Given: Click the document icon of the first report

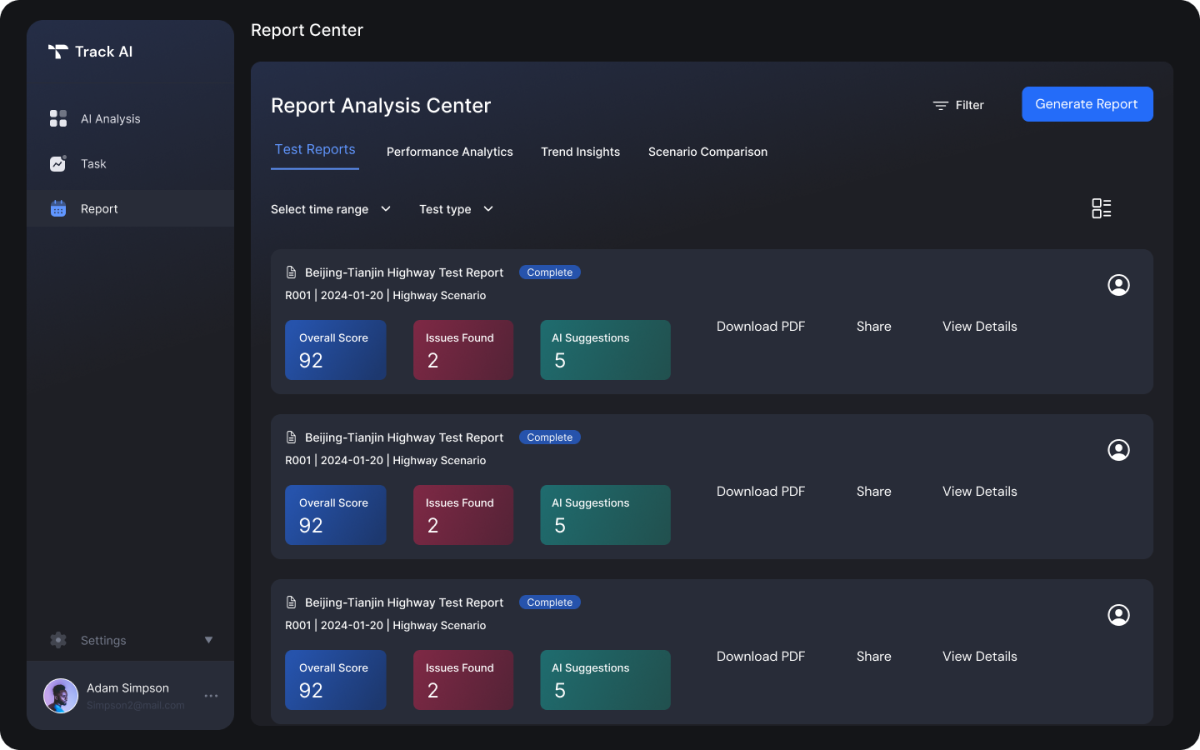Looking at the screenshot, I should point(291,272).
